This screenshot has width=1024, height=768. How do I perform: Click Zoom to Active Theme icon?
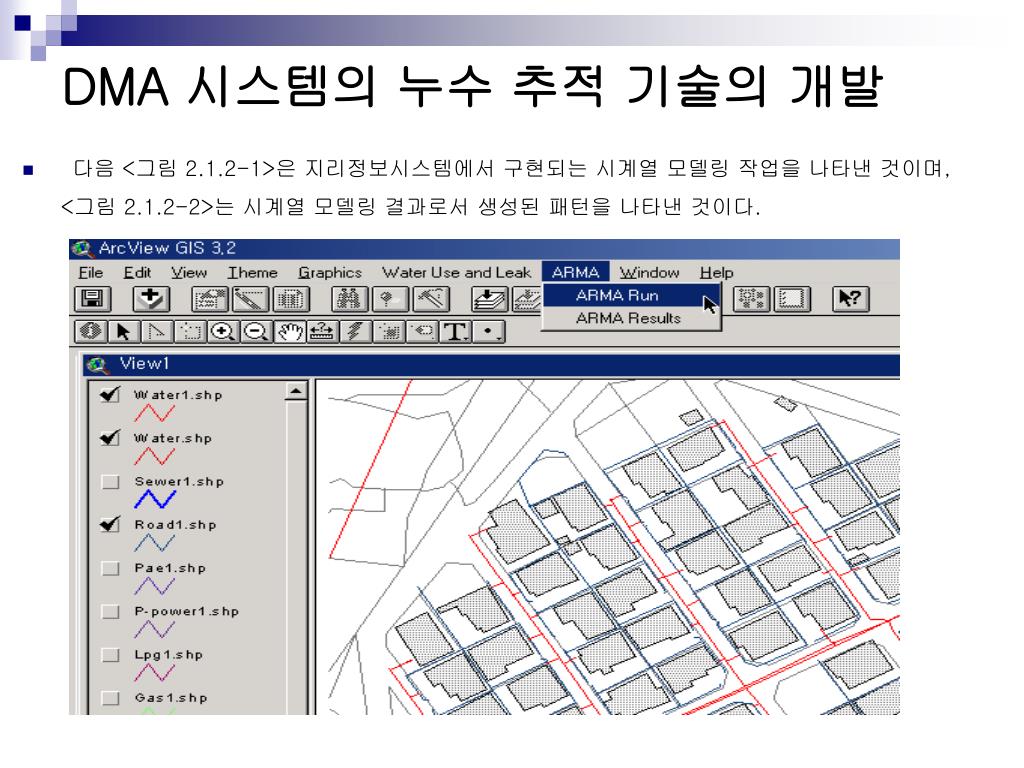click(x=528, y=299)
